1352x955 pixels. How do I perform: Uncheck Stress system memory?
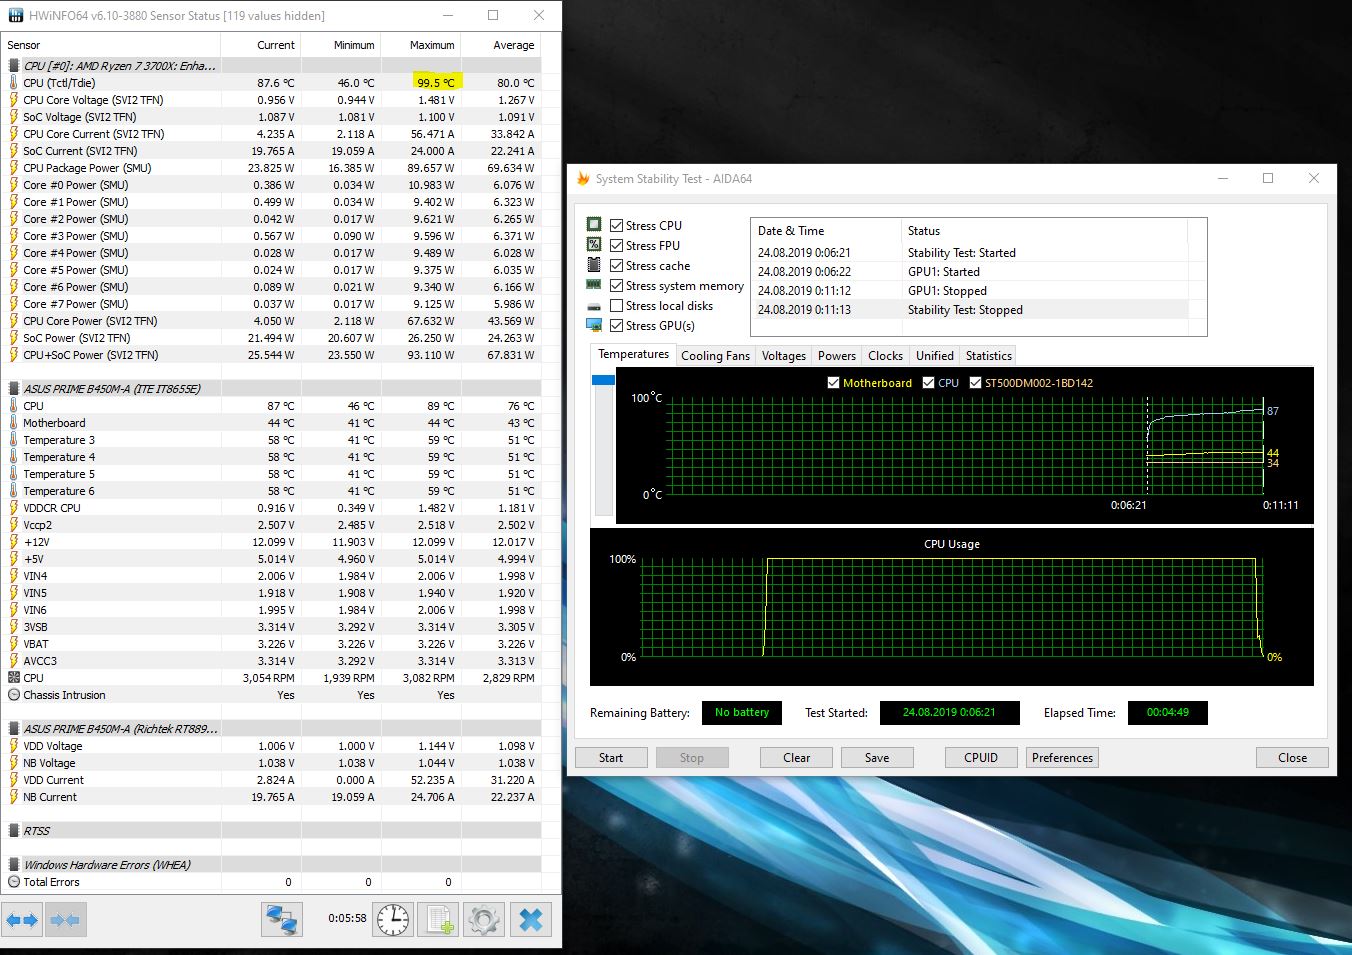(x=616, y=285)
